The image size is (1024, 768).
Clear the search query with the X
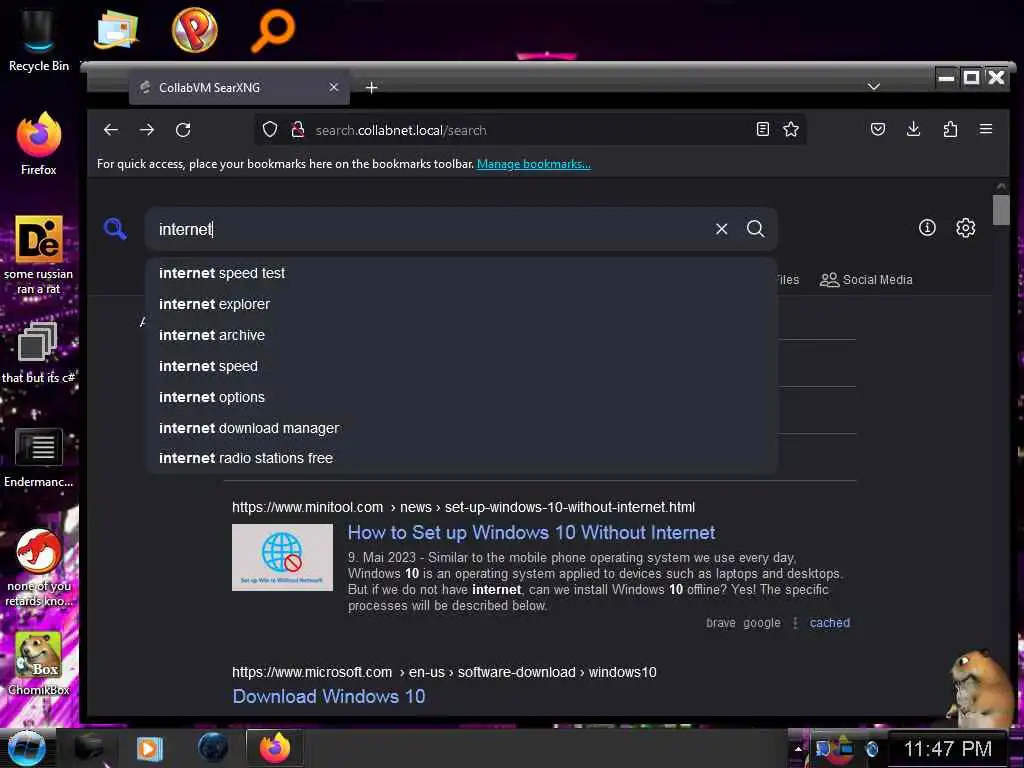(722, 229)
